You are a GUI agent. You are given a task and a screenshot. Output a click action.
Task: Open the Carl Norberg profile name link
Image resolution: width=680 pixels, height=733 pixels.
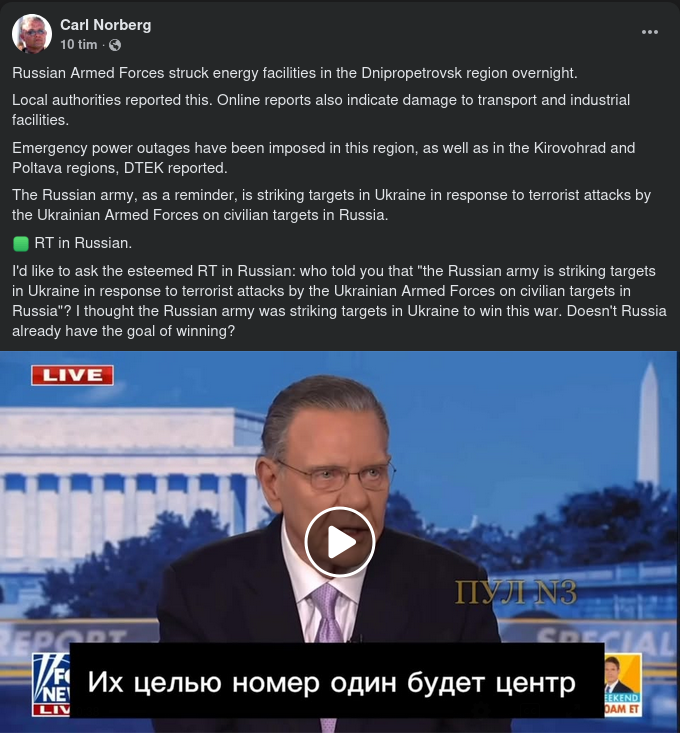click(x=106, y=25)
